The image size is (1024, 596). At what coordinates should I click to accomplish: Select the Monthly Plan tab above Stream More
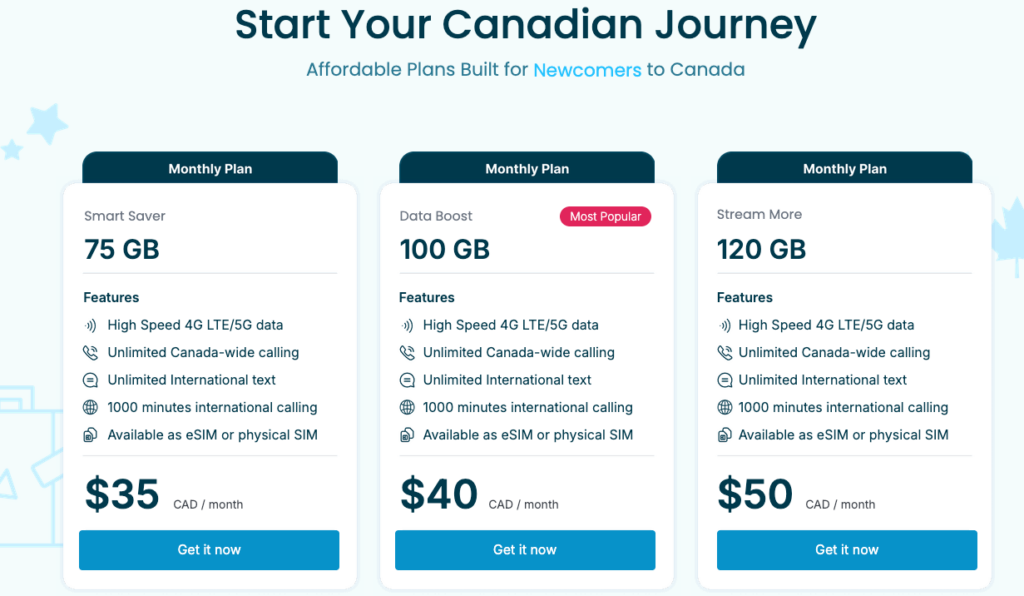click(x=845, y=169)
